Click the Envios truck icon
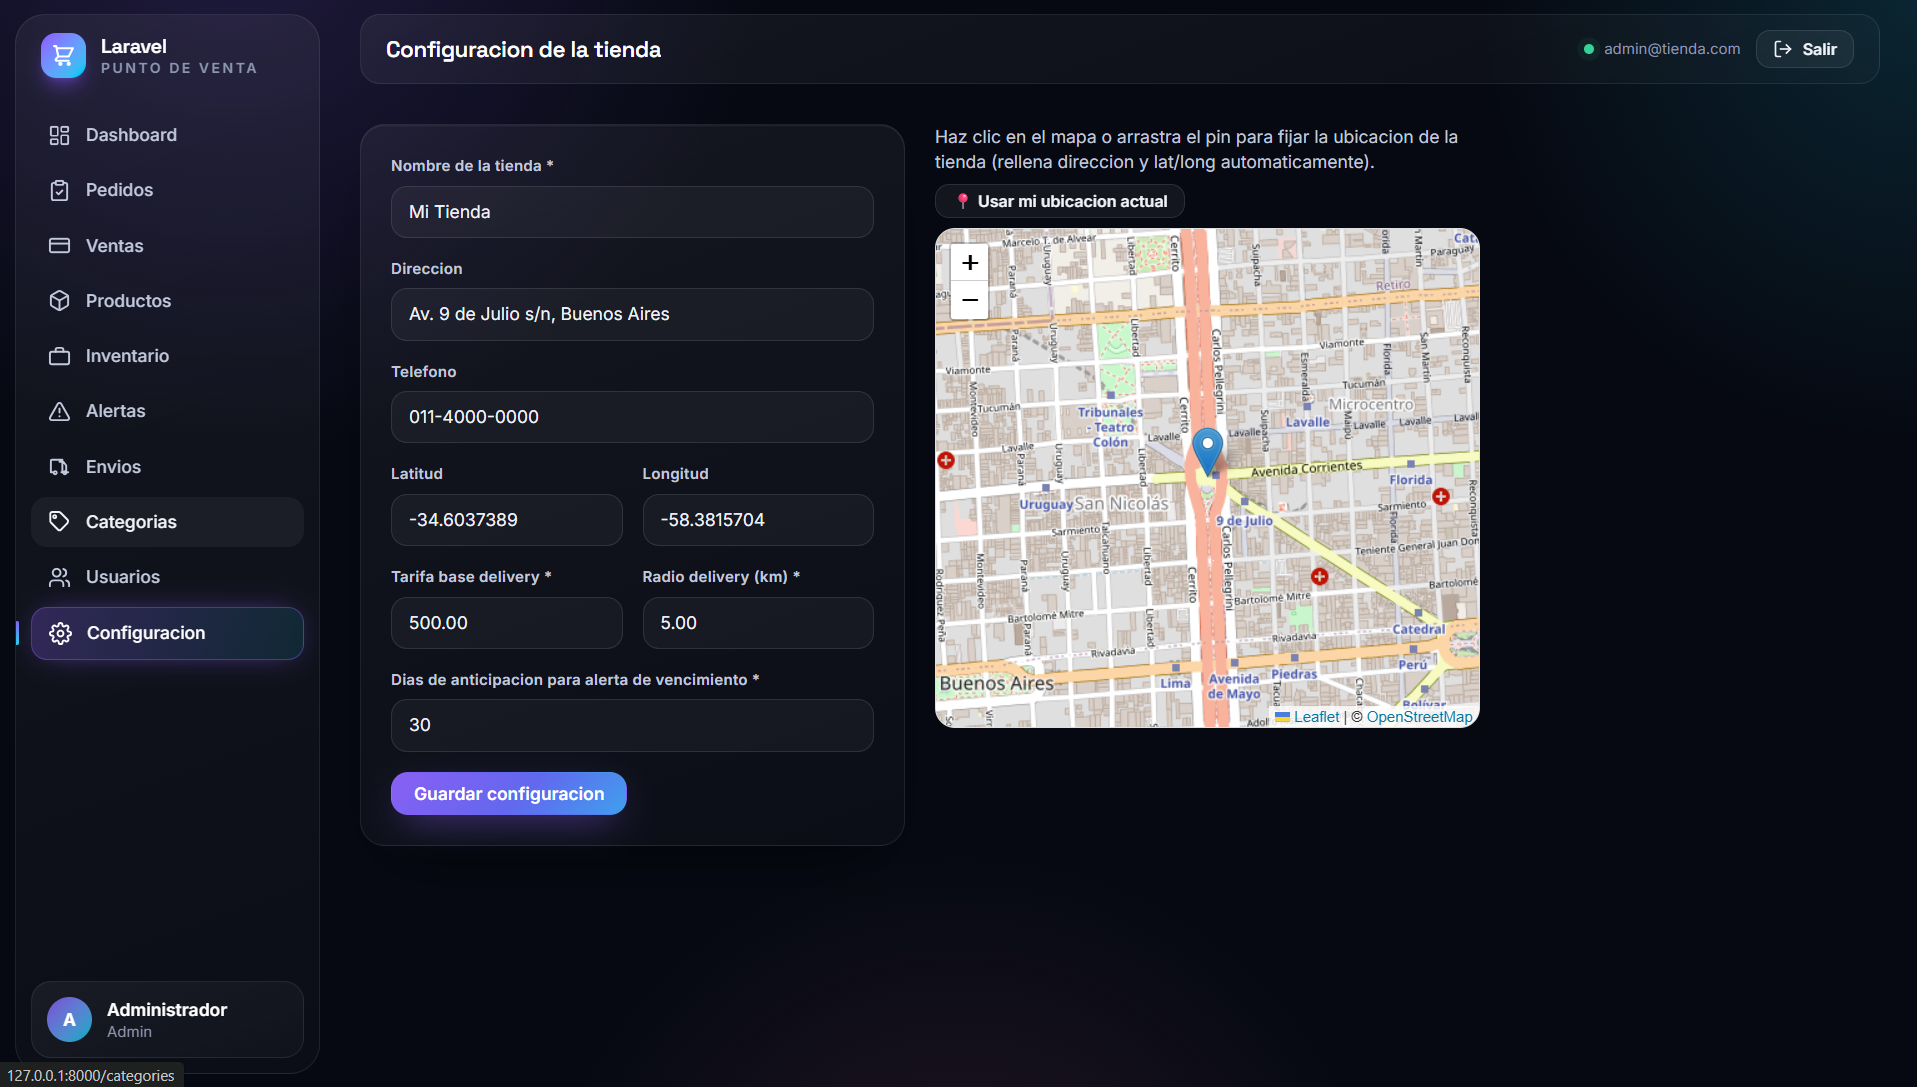 click(x=60, y=467)
